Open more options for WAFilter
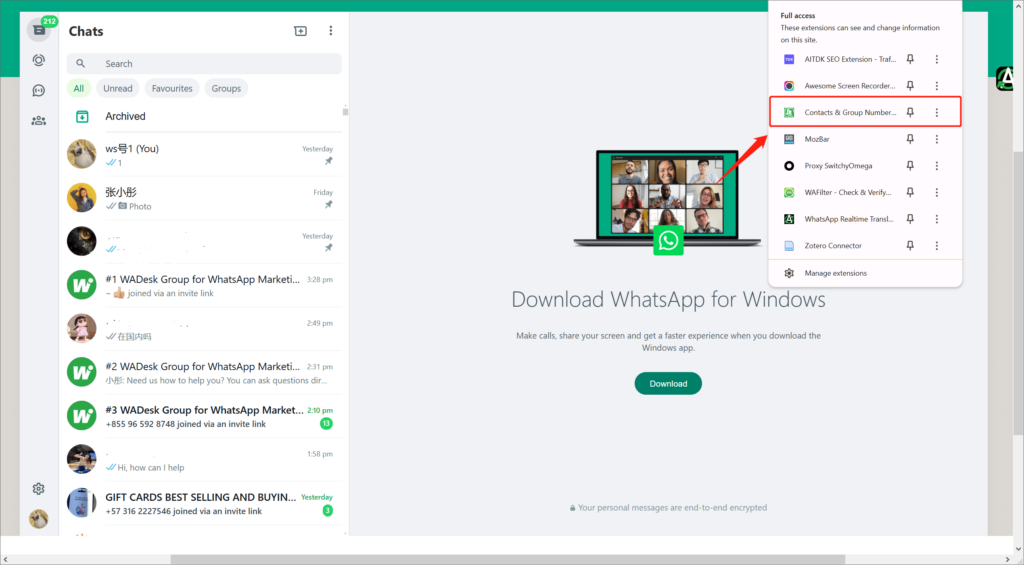This screenshot has height=565, width=1024. click(x=936, y=193)
